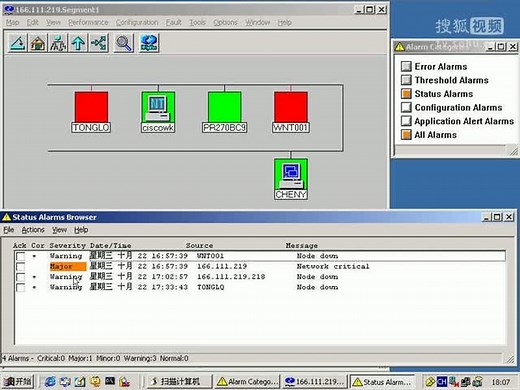This screenshot has width=520, height=390.
Task: Click the orange Major severity cell
Action: point(68,266)
